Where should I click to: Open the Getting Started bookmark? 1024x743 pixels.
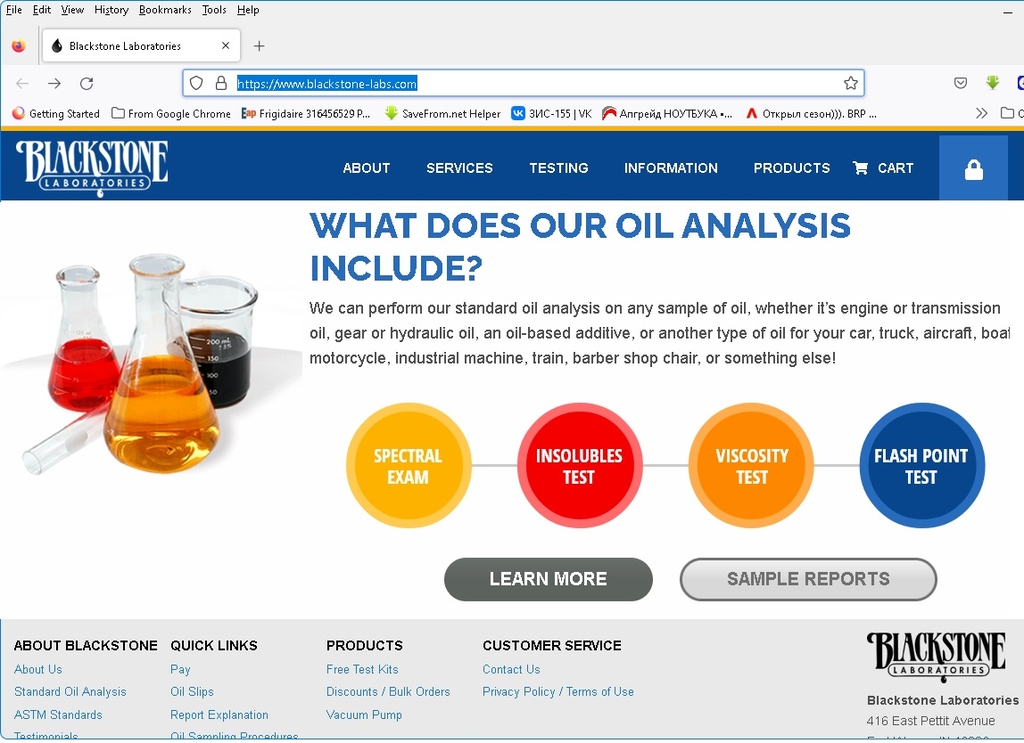(x=56, y=114)
